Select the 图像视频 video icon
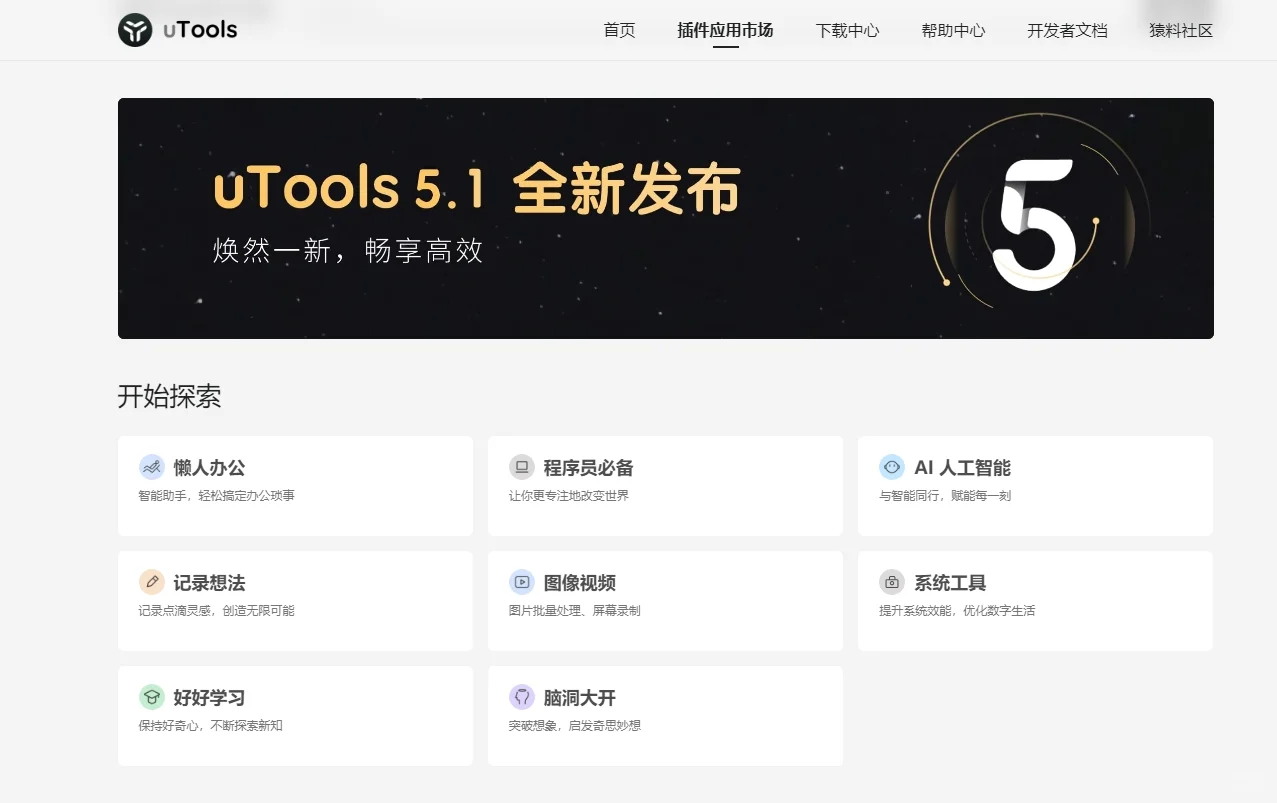The image size is (1277, 803). pos(521,581)
